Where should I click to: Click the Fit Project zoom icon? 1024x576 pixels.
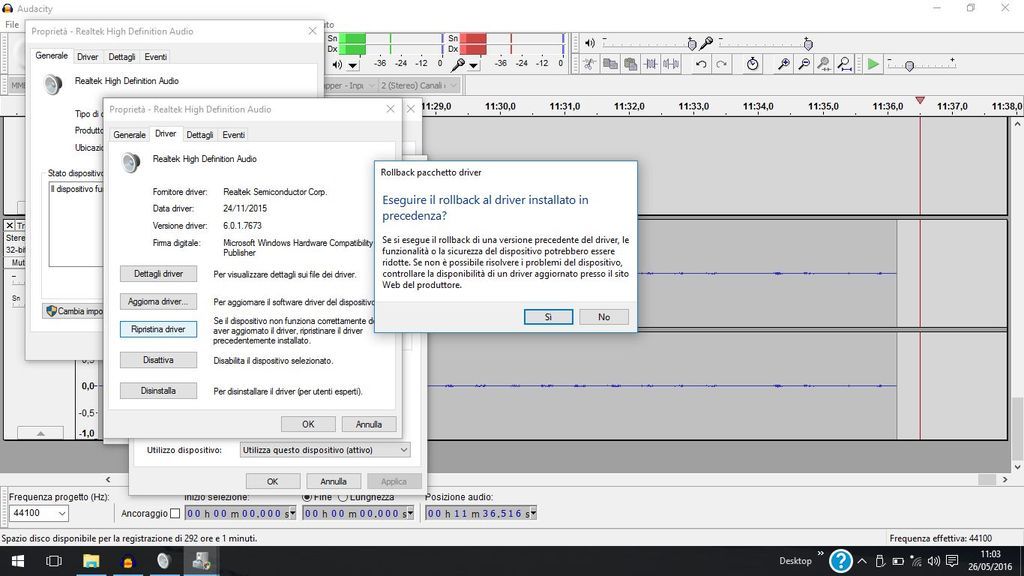click(x=844, y=64)
